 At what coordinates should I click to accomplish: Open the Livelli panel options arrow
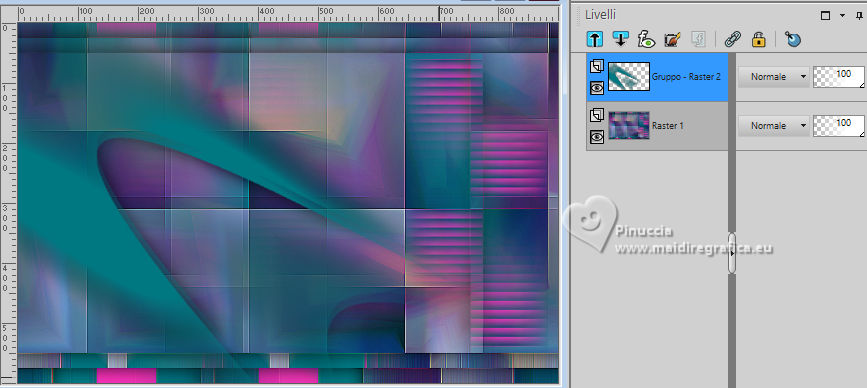[842, 15]
